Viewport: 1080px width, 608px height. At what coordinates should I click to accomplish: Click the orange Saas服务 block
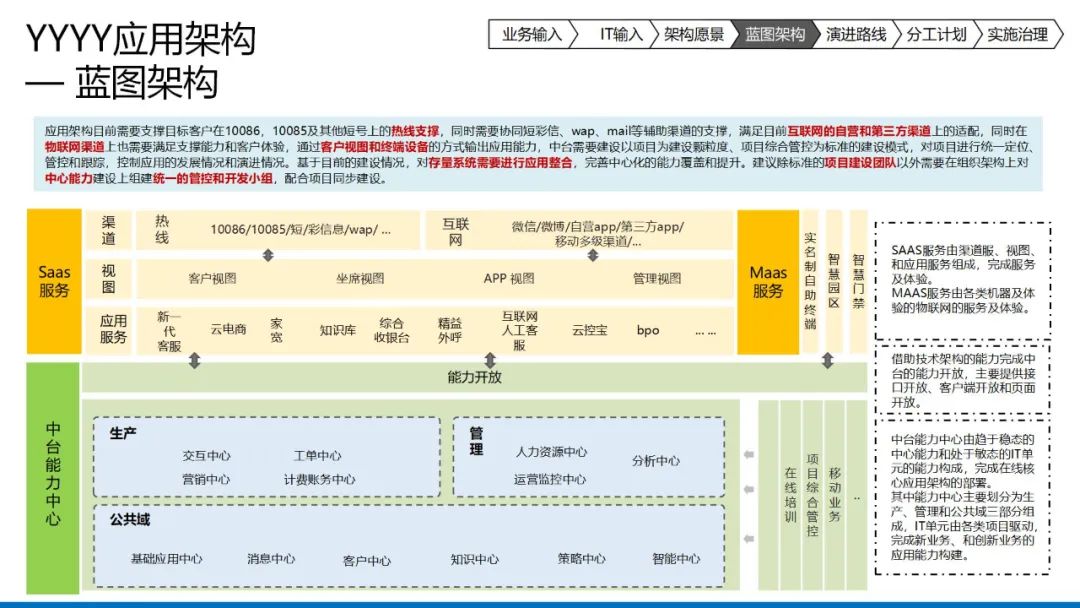pos(54,282)
